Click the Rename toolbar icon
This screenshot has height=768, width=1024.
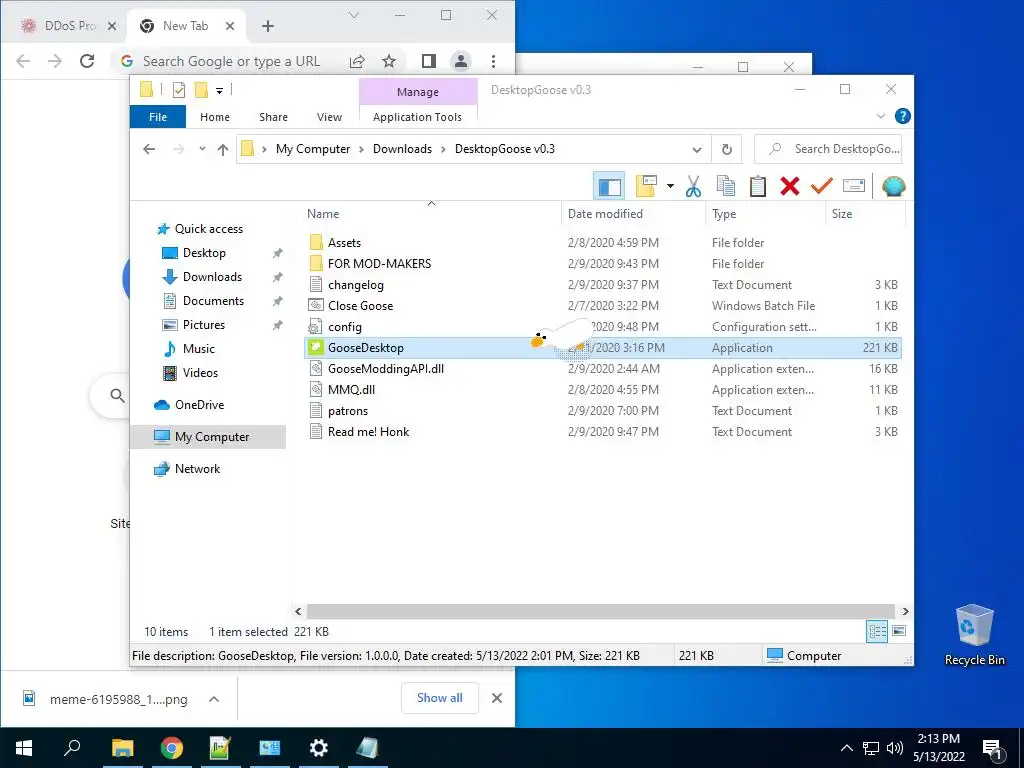(x=854, y=187)
